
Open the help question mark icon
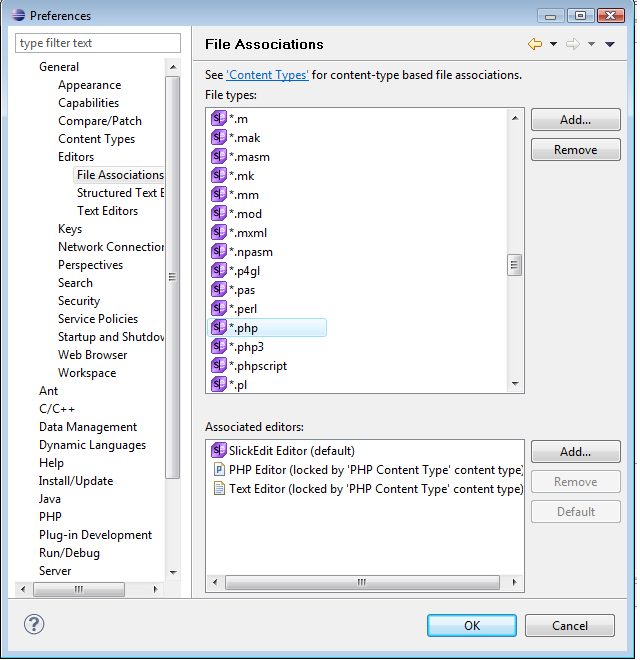click(x=34, y=624)
